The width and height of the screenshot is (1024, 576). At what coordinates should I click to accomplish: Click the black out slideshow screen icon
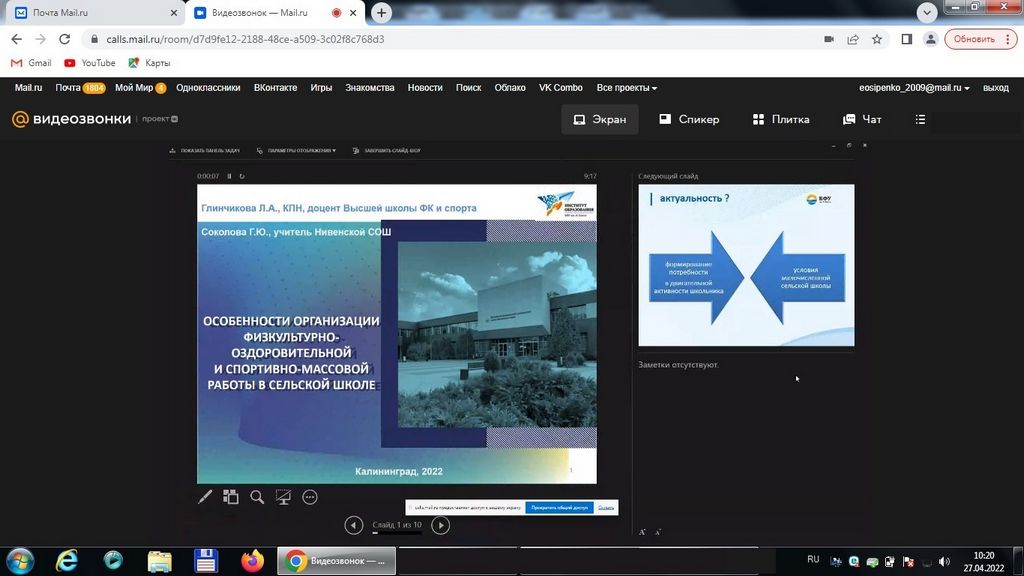283,497
